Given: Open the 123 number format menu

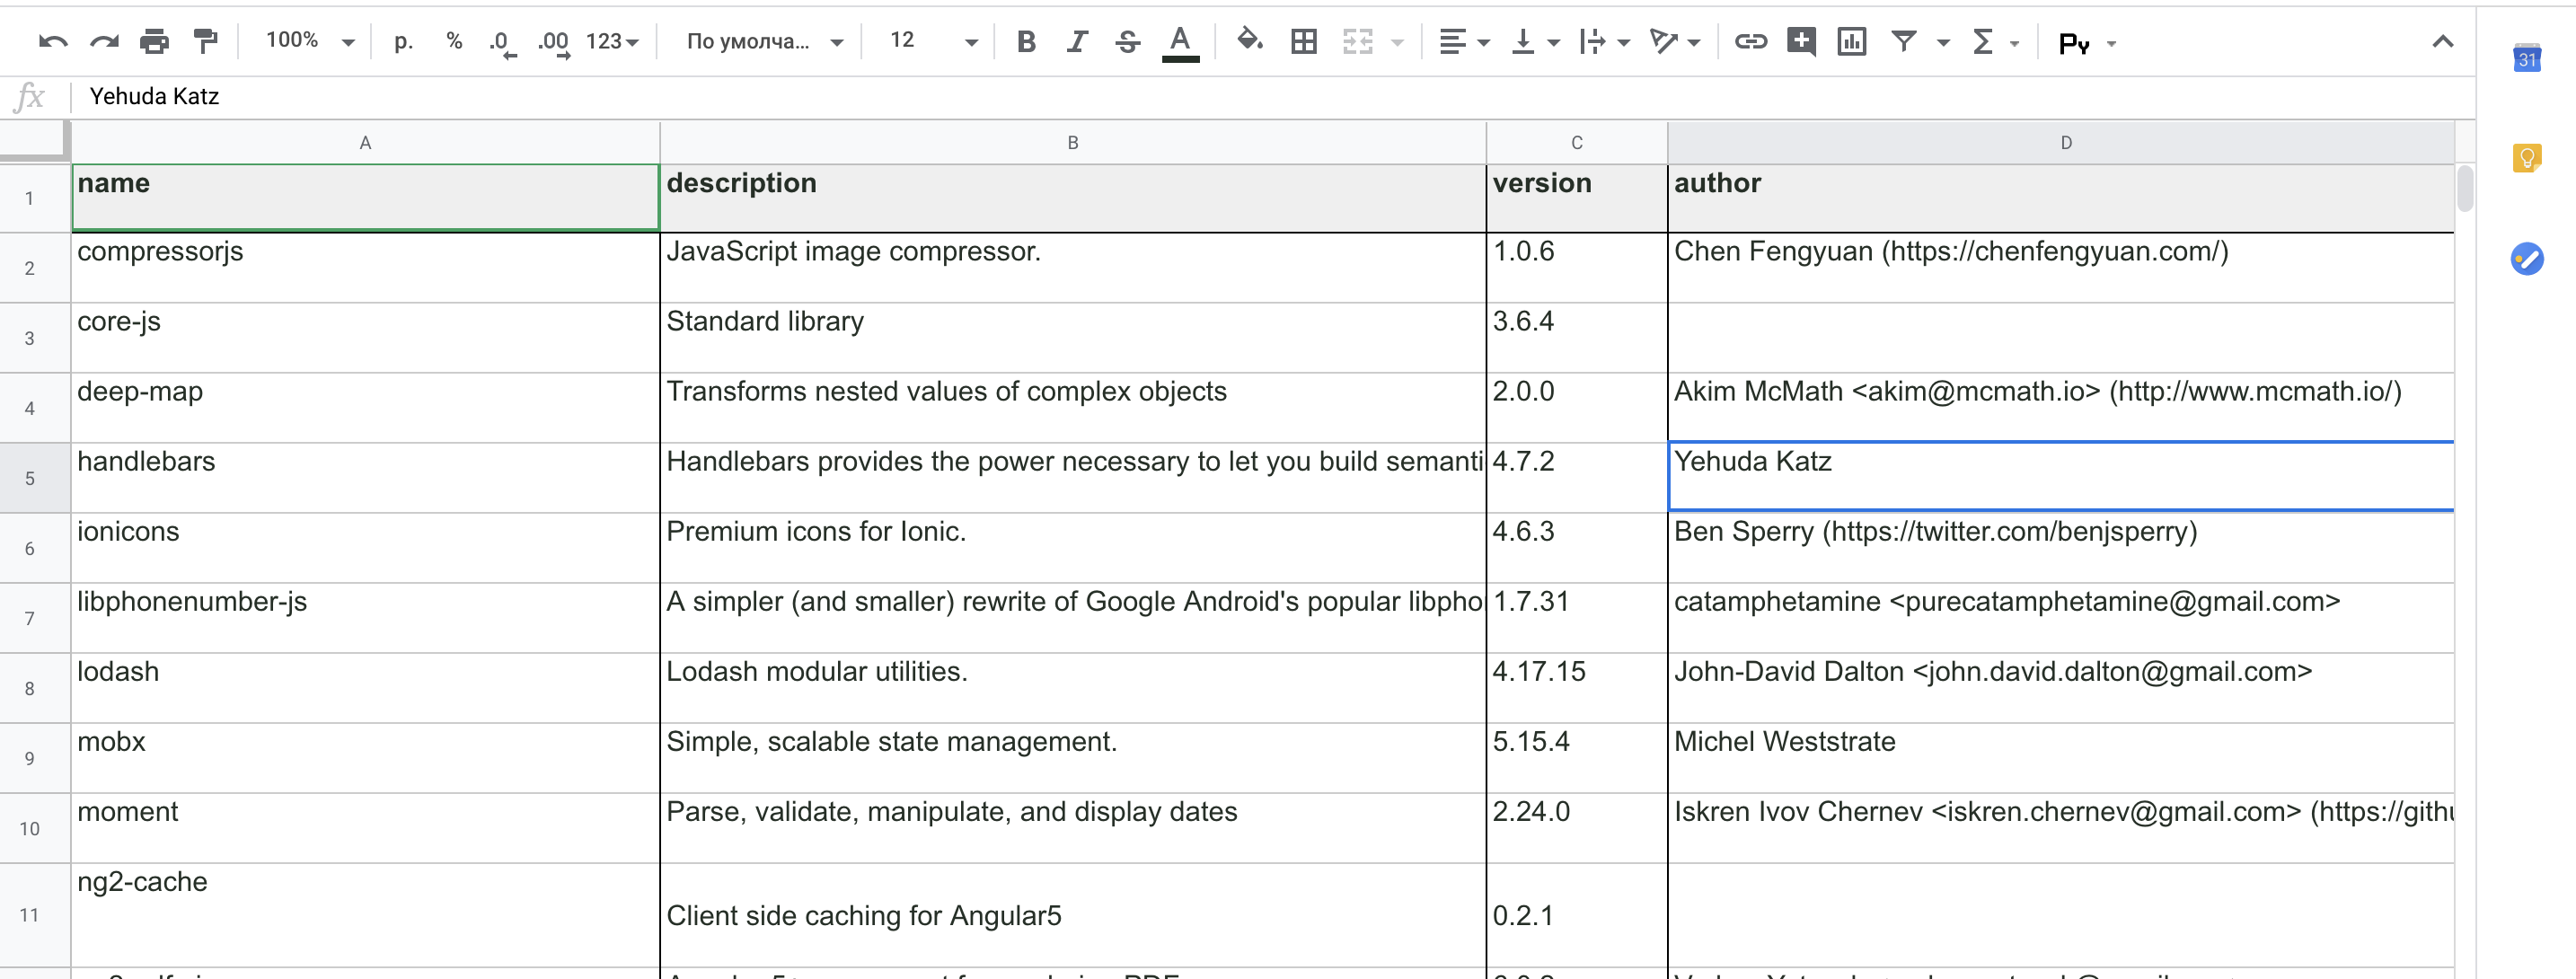Looking at the screenshot, I should 611,42.
